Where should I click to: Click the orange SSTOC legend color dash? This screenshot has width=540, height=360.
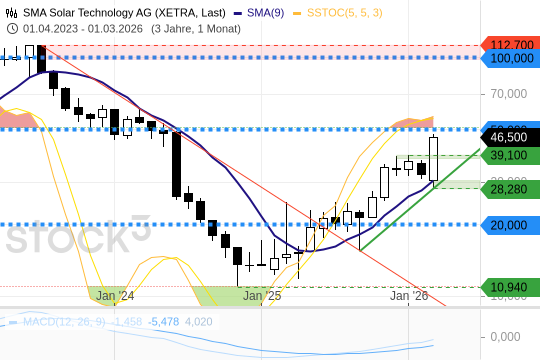[297, 14]
